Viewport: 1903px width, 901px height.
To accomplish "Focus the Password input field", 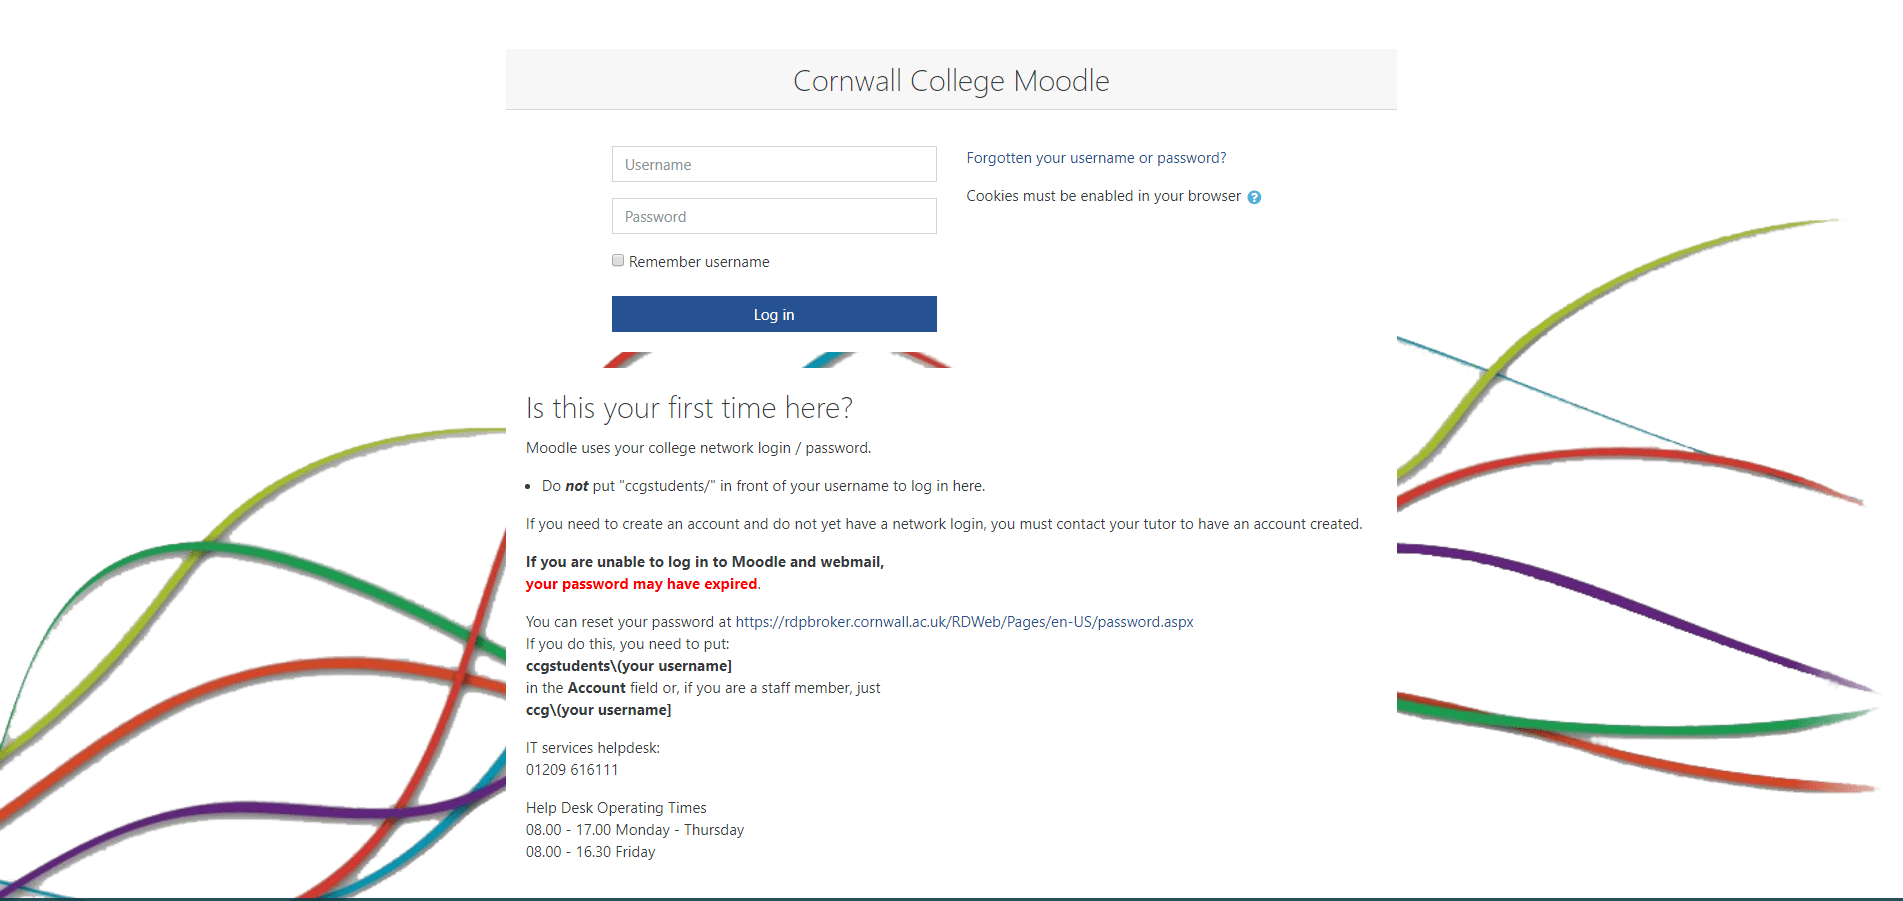I will (774, 216).
